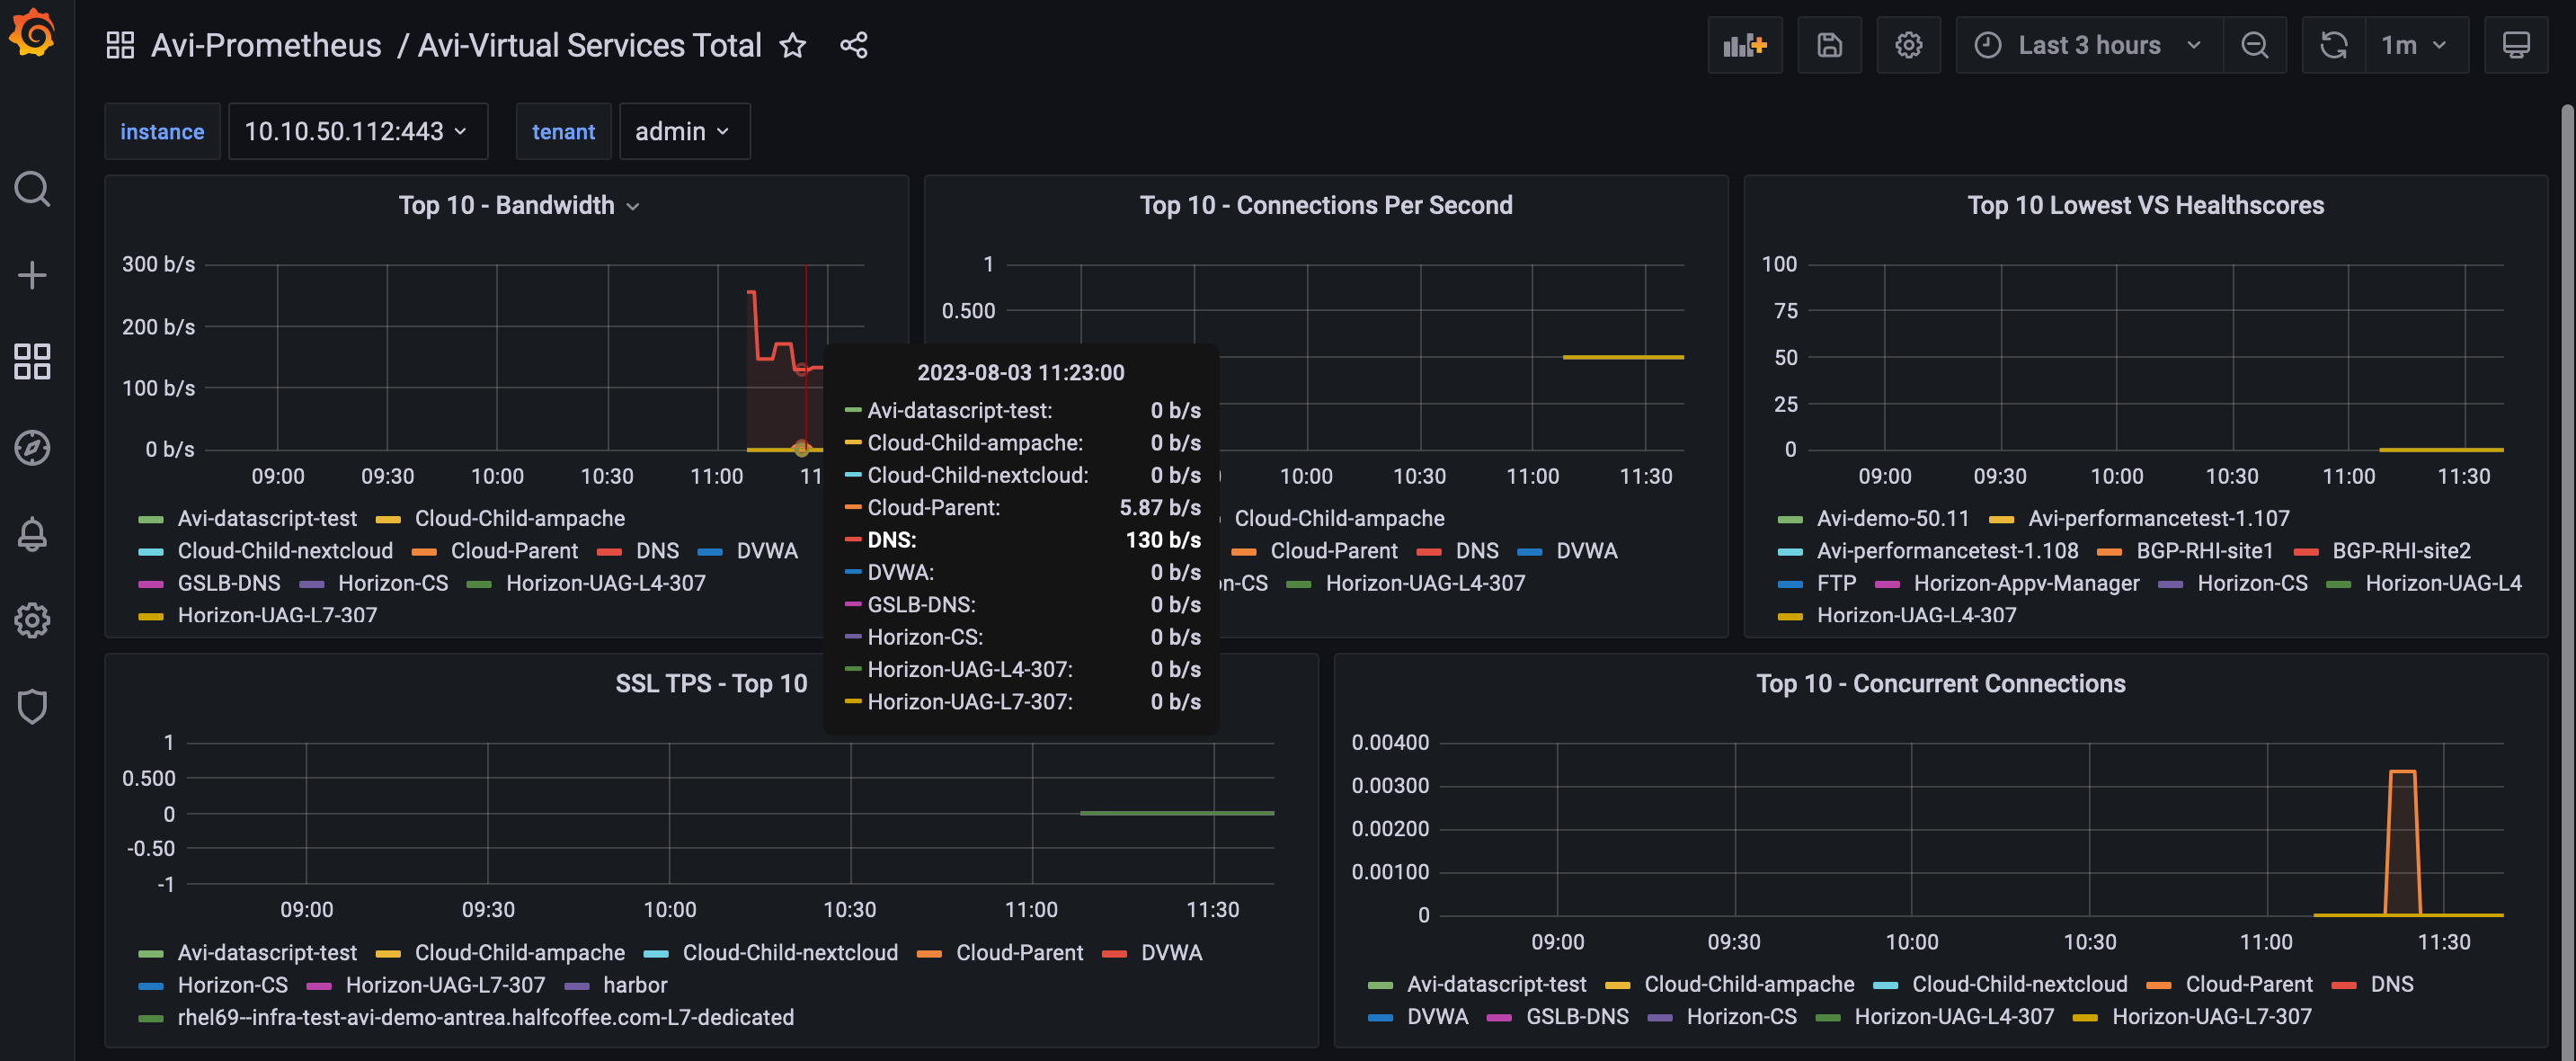The width and height of the screenshot is (2576, 1061).
Task: Toggle harbor series in SSL TPS legend
Action: (635, 985)
